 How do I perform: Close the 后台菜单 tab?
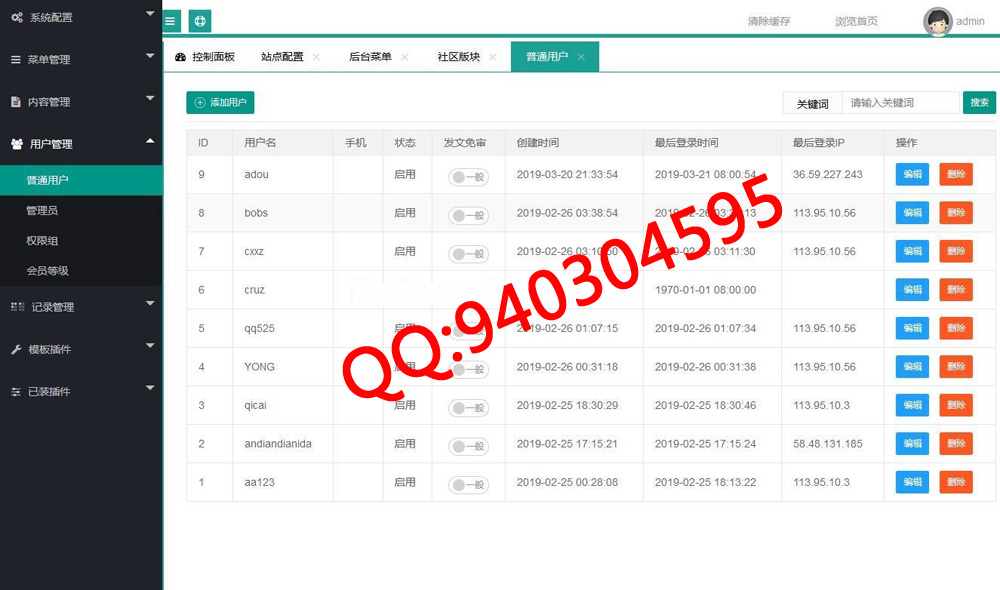click(405, 57)
